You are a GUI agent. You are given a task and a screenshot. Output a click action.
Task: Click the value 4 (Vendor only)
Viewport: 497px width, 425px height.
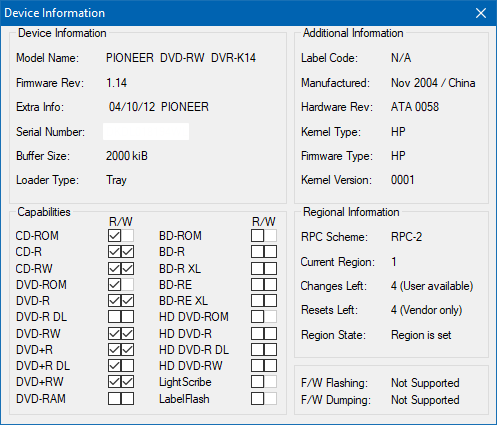(427, 310)
